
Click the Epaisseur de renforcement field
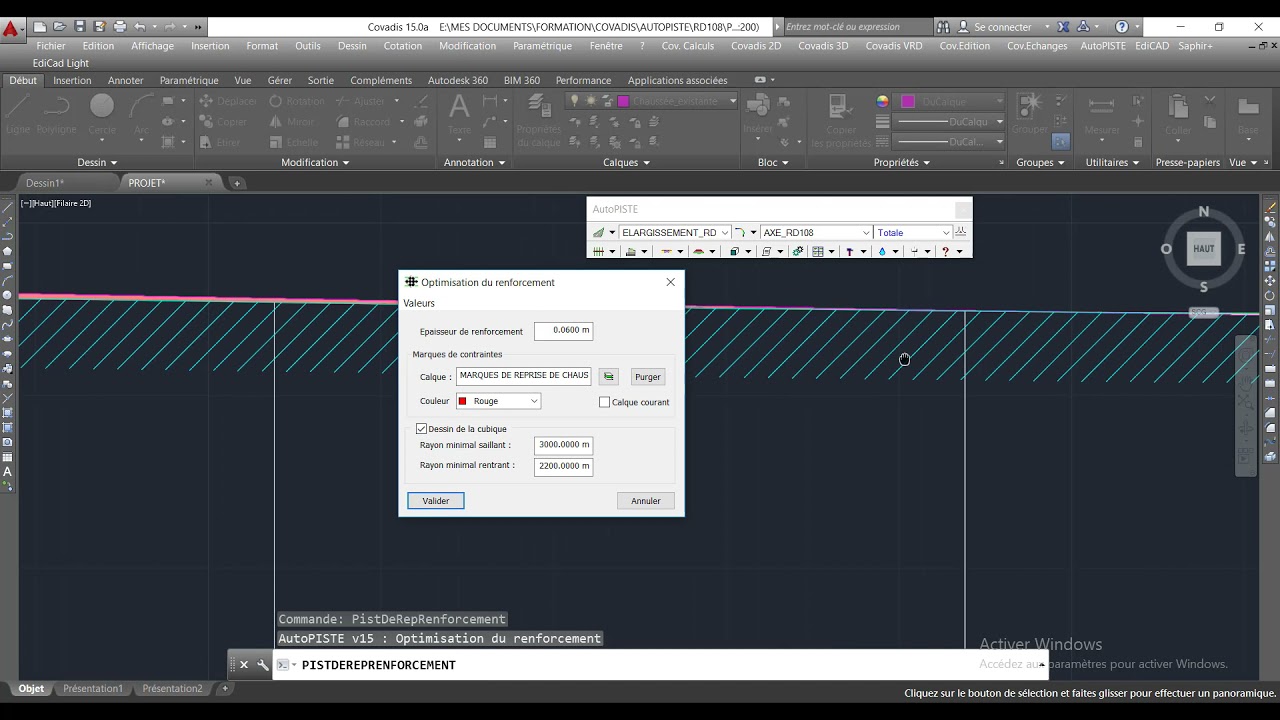(563, 331)
